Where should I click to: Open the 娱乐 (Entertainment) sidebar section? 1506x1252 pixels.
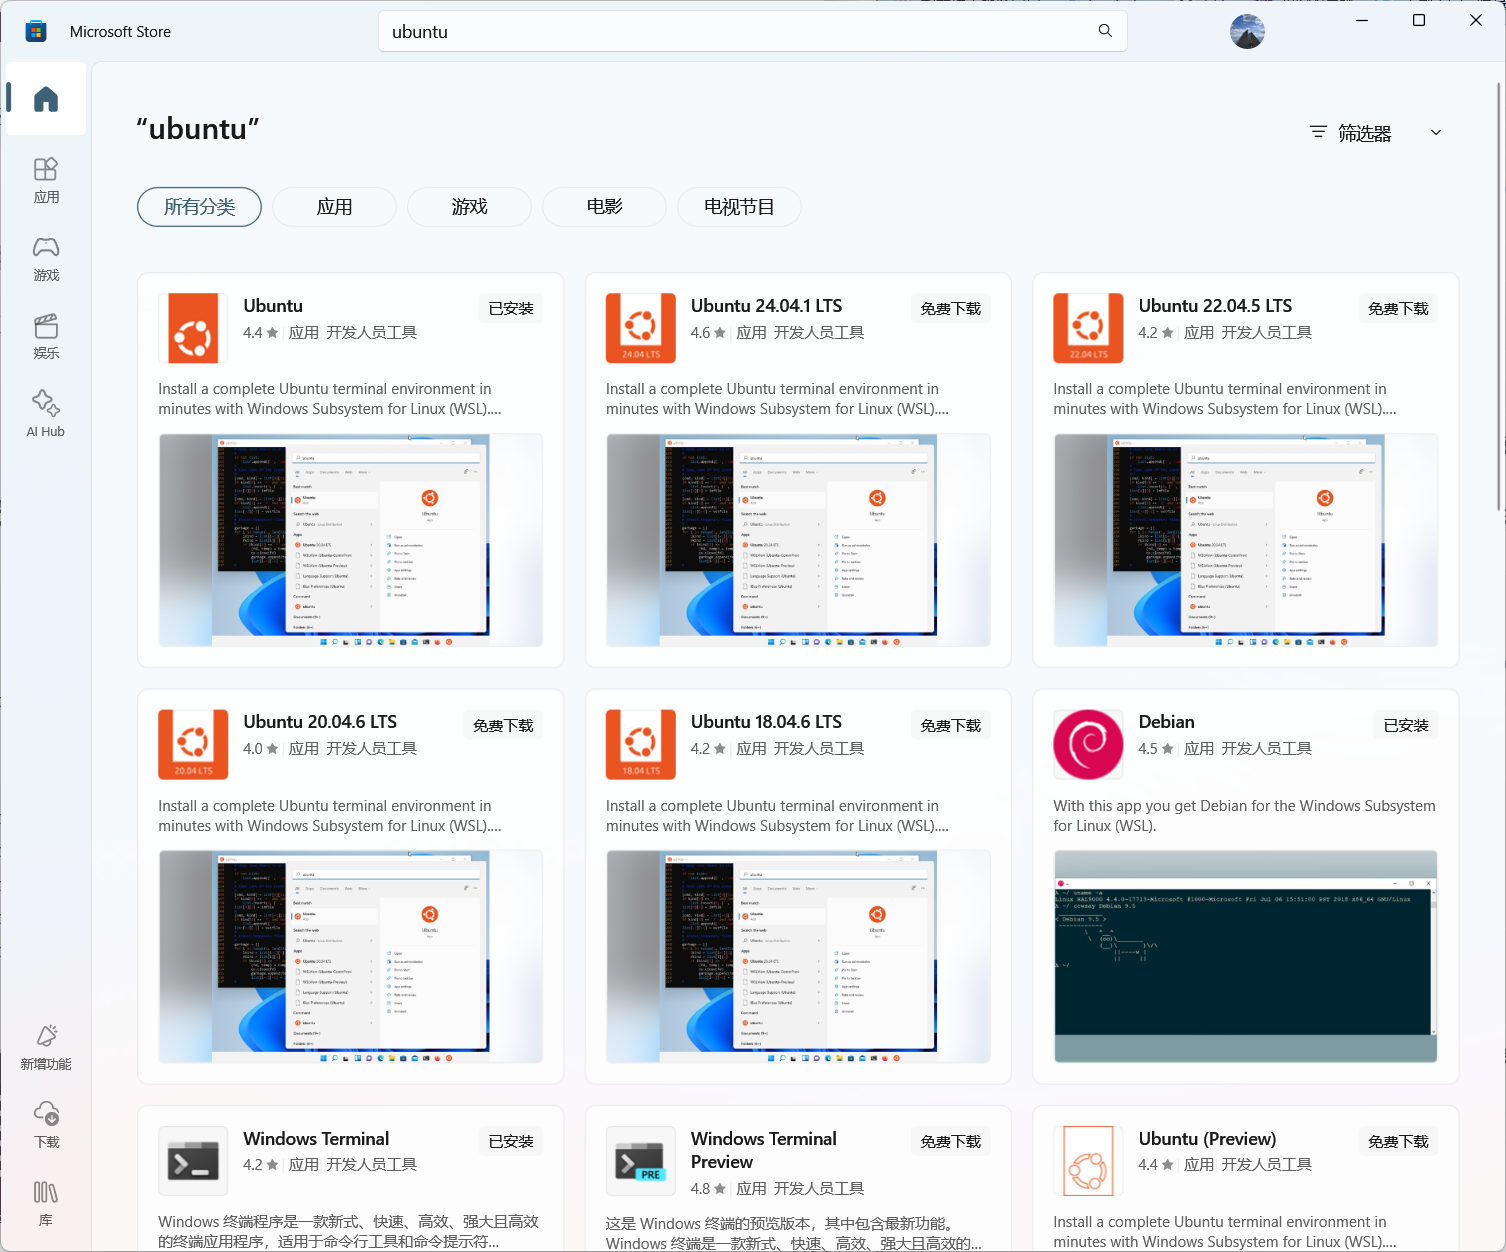pyautogui.click(x=46, y=337)
